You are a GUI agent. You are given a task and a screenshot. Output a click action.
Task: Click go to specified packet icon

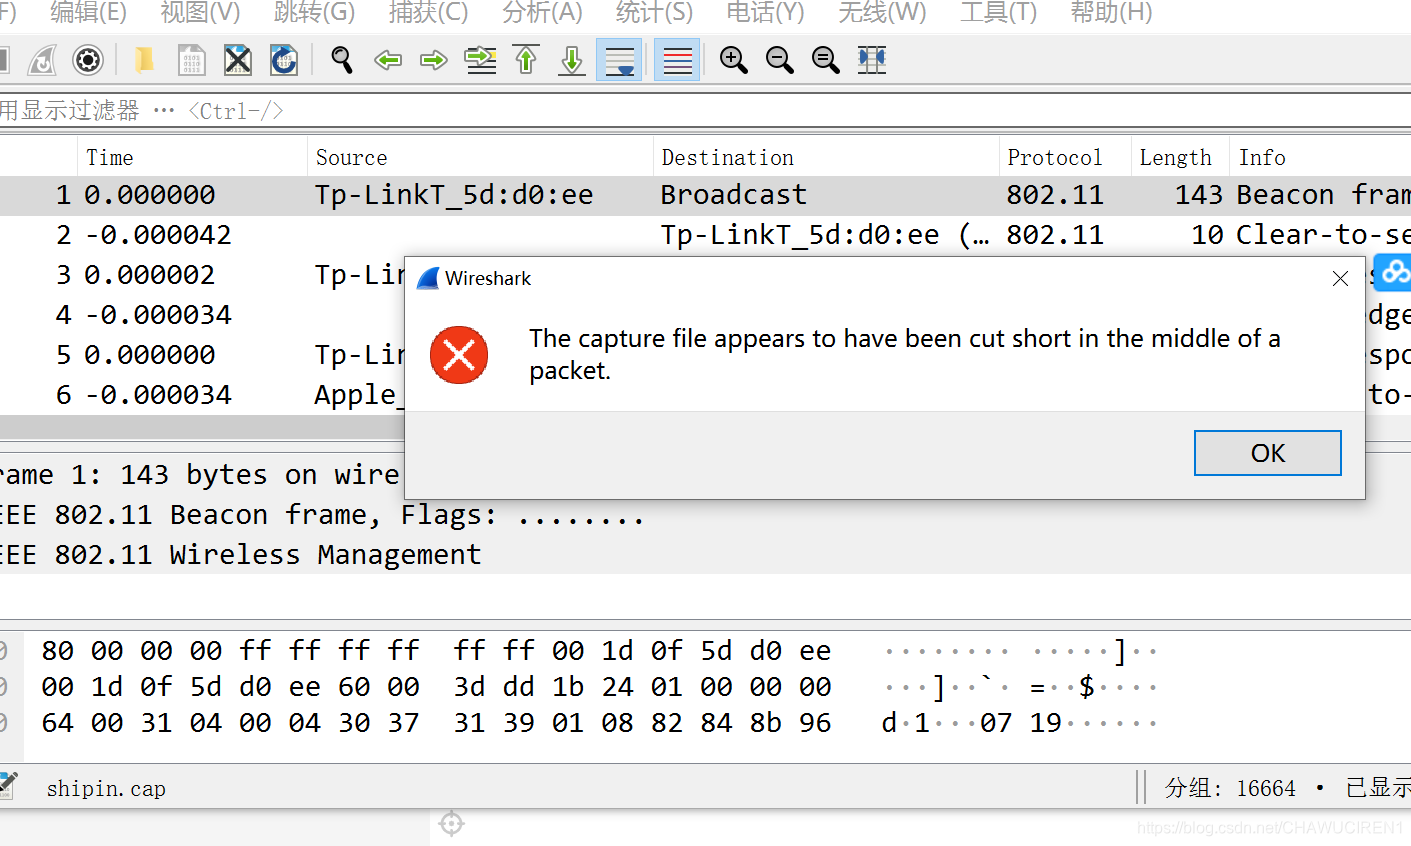tap(481, 60)
